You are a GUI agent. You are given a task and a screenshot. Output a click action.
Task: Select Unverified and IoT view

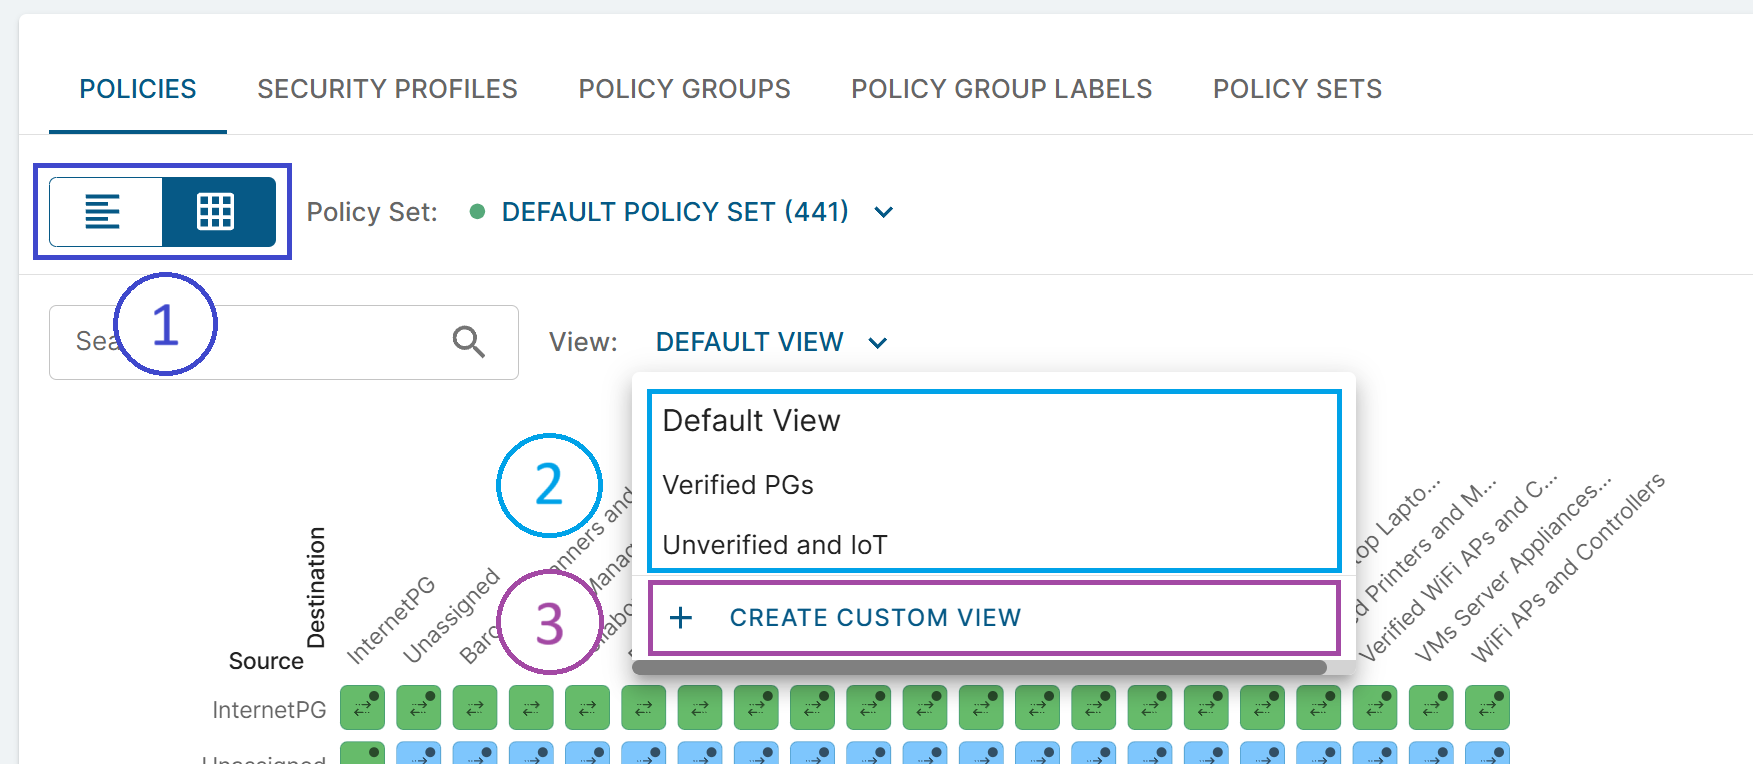(x=775, y=545)
